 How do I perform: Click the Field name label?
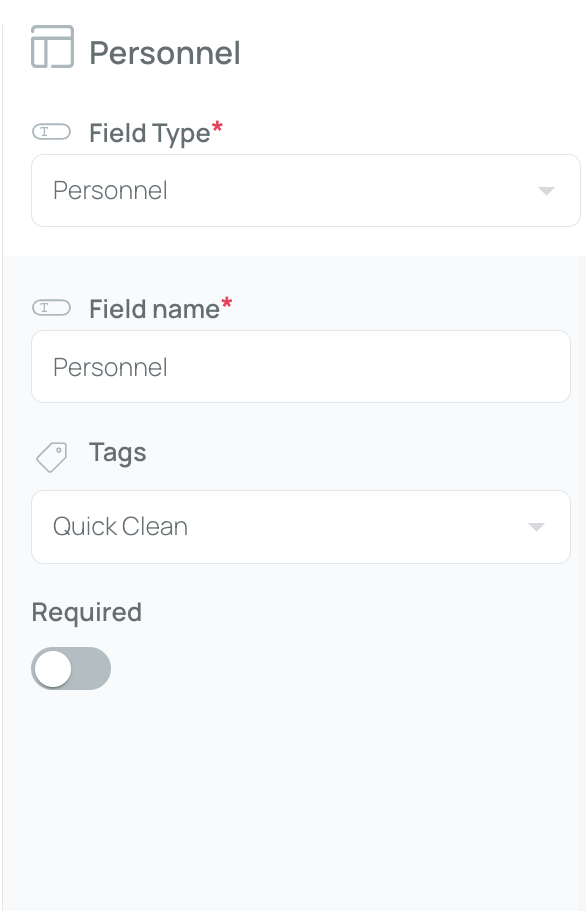coord(155,309)
